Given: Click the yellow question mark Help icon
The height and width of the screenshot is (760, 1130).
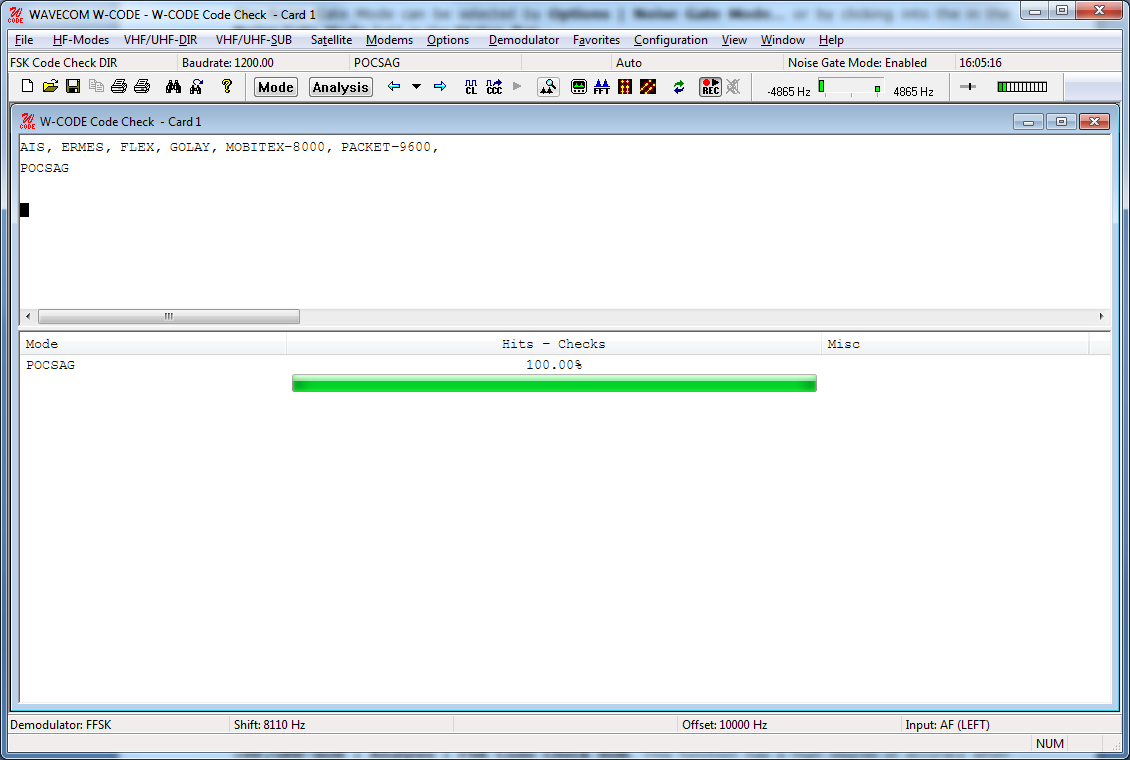Looking at the screenshot, I should coord(227,86).
